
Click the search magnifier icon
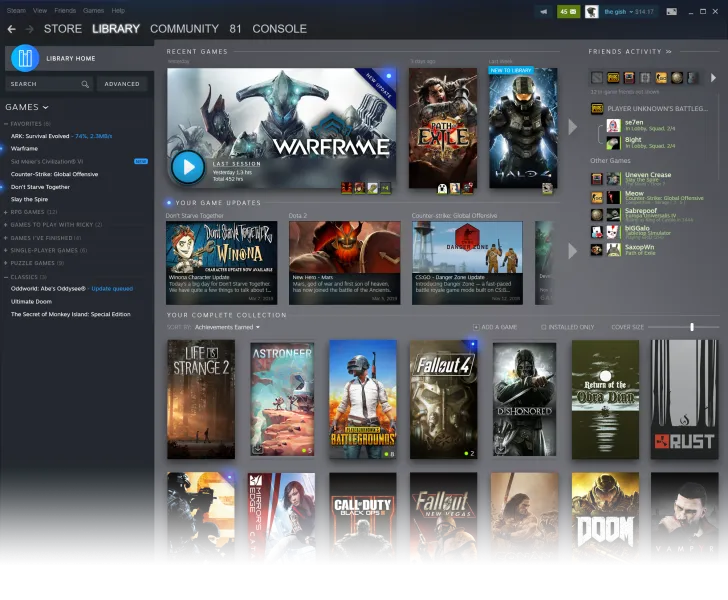84,84
